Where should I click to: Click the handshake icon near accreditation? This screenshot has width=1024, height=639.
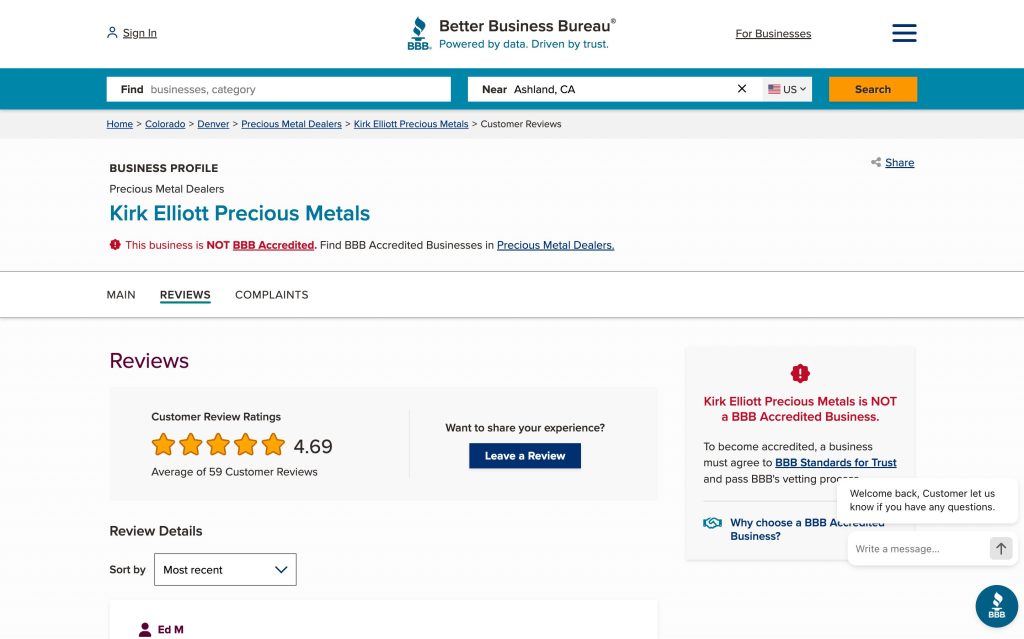coord(712,523)
